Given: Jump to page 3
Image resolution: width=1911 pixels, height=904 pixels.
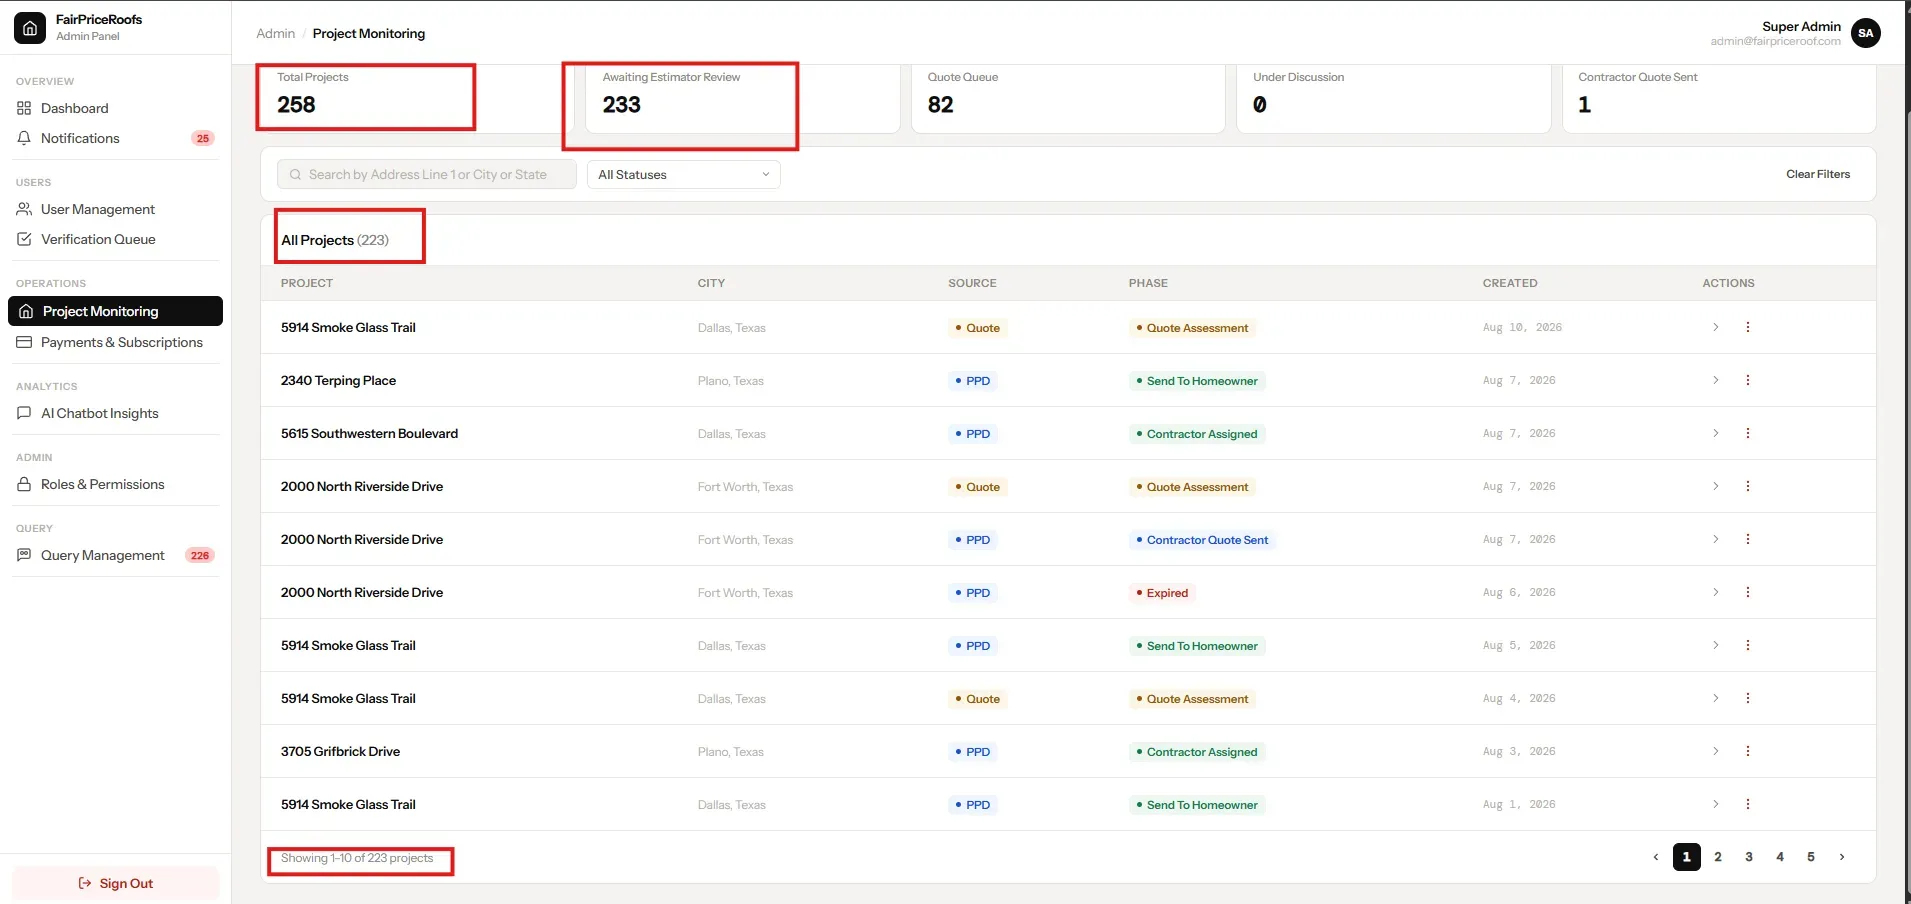Looking at the screenshot, I should 1749,857.
